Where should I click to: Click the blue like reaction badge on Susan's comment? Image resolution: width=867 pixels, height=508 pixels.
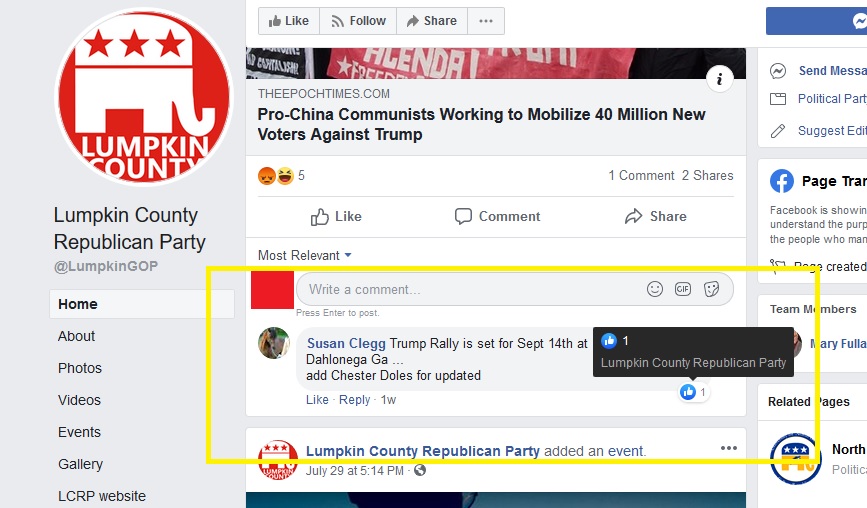[x=693, y=392]
